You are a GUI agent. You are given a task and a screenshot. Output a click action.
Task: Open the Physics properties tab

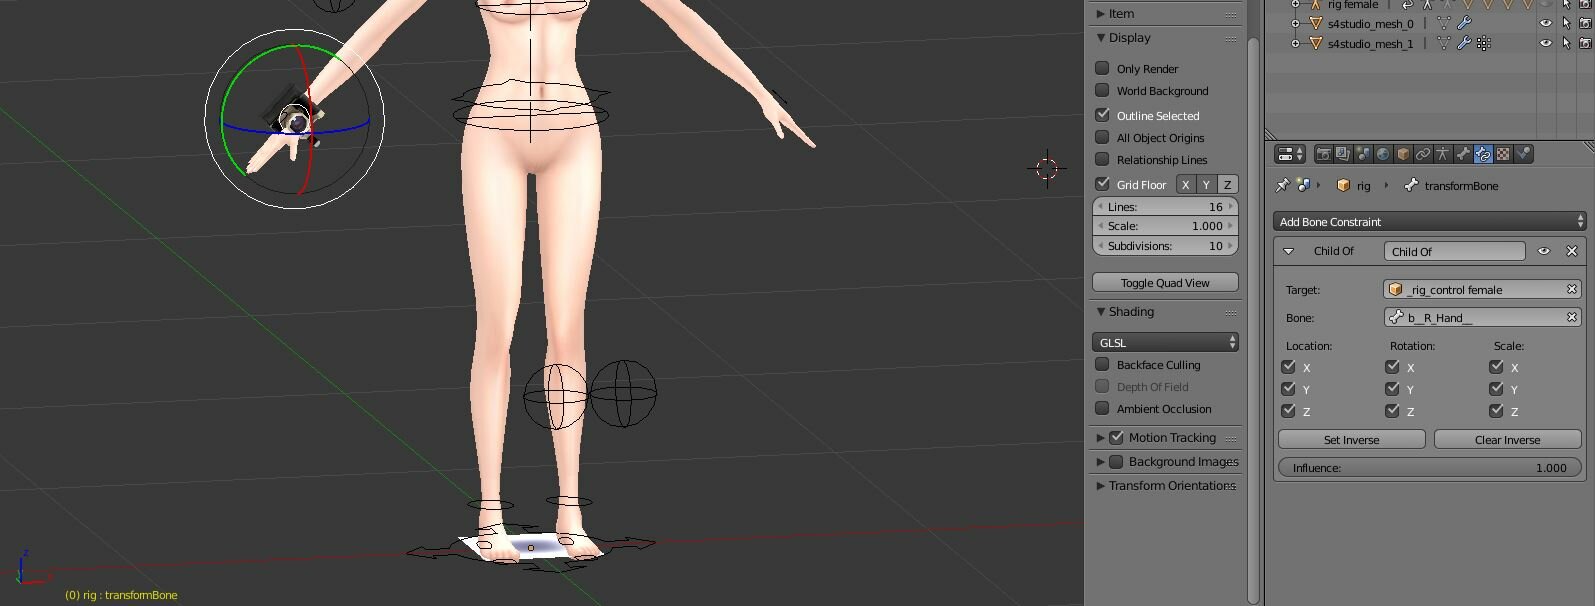(1523, 154)
